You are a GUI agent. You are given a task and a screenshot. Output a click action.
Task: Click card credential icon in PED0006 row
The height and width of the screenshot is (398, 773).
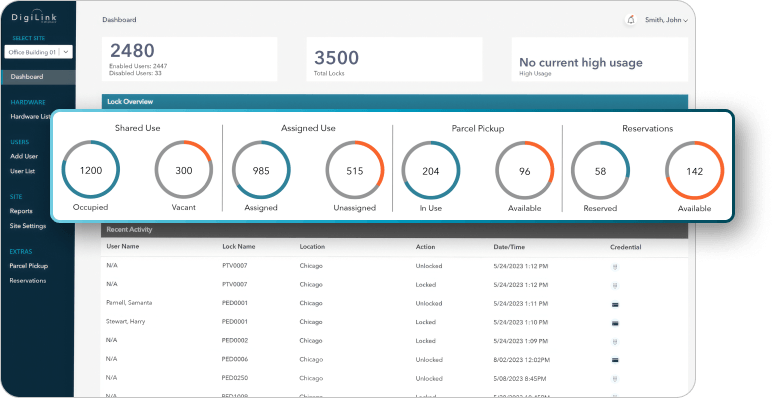[615, 361]
